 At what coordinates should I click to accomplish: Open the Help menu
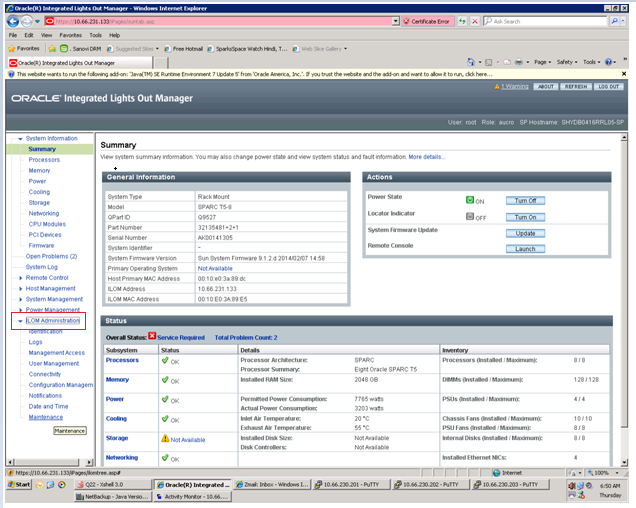pyautogui.click(x=114, y=35)
